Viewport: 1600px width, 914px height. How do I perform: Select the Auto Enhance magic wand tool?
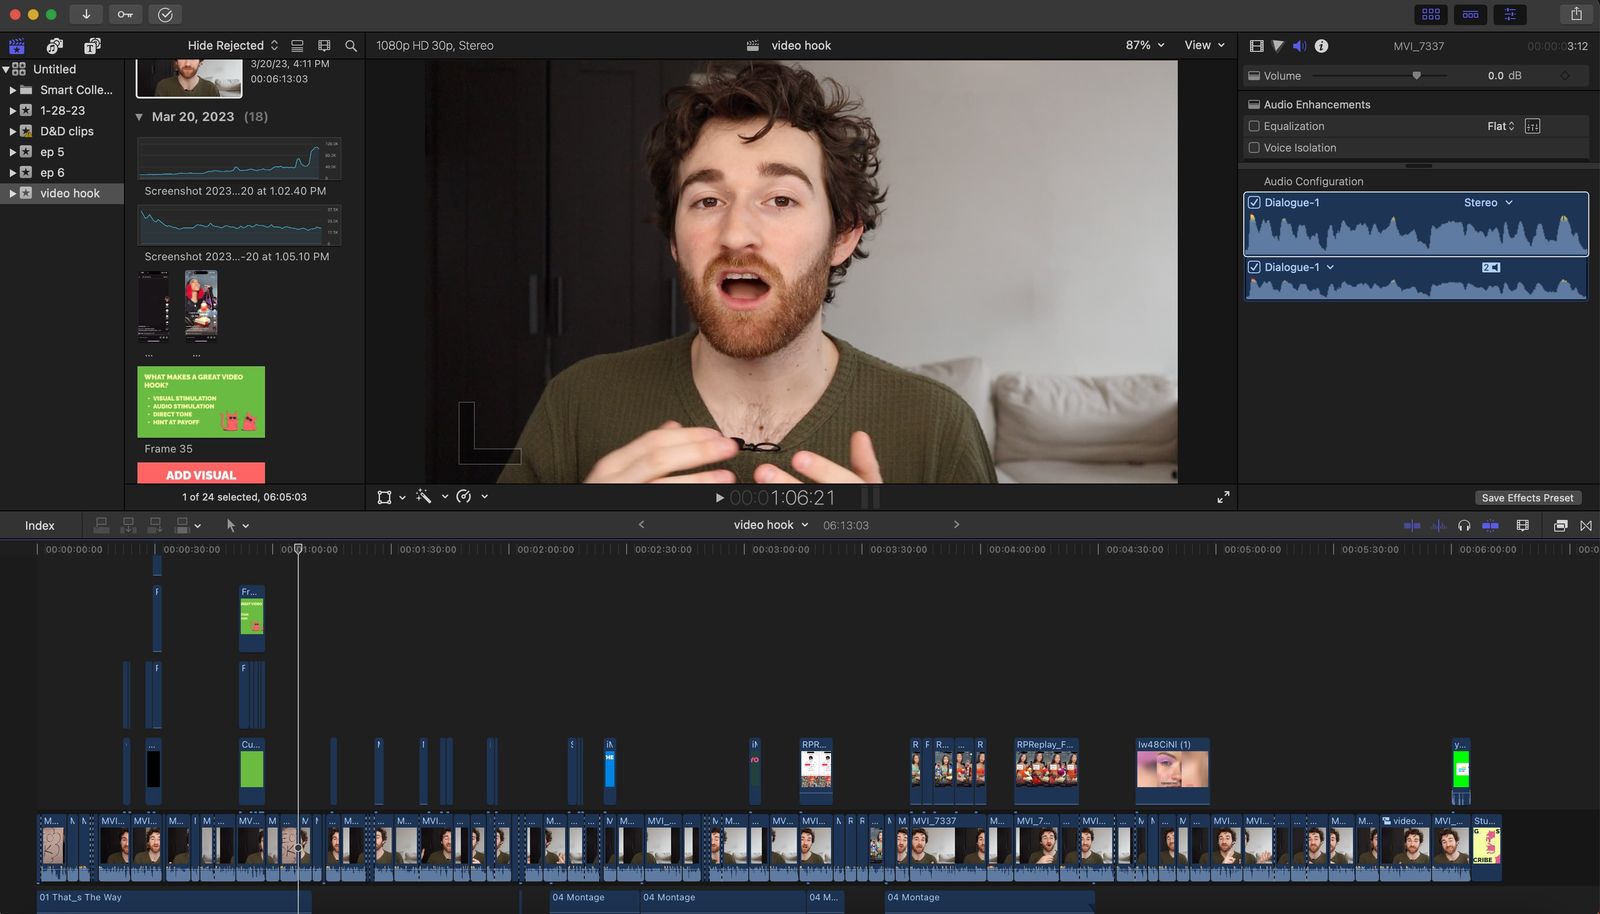coord(425,496)
